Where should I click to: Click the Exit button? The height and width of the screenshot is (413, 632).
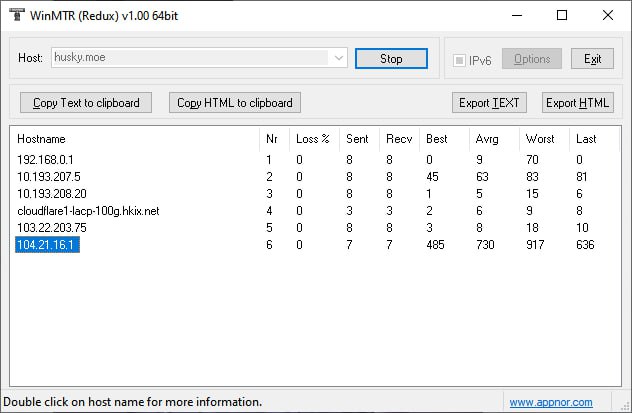(592, 59)
